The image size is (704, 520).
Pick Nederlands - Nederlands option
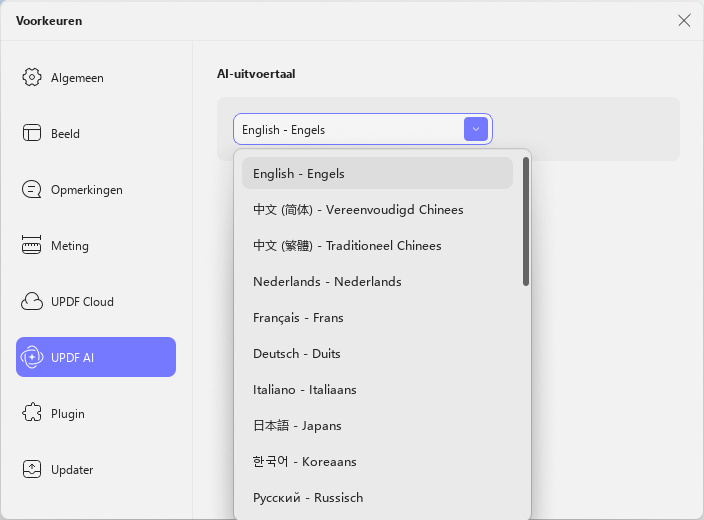(377, 281)
